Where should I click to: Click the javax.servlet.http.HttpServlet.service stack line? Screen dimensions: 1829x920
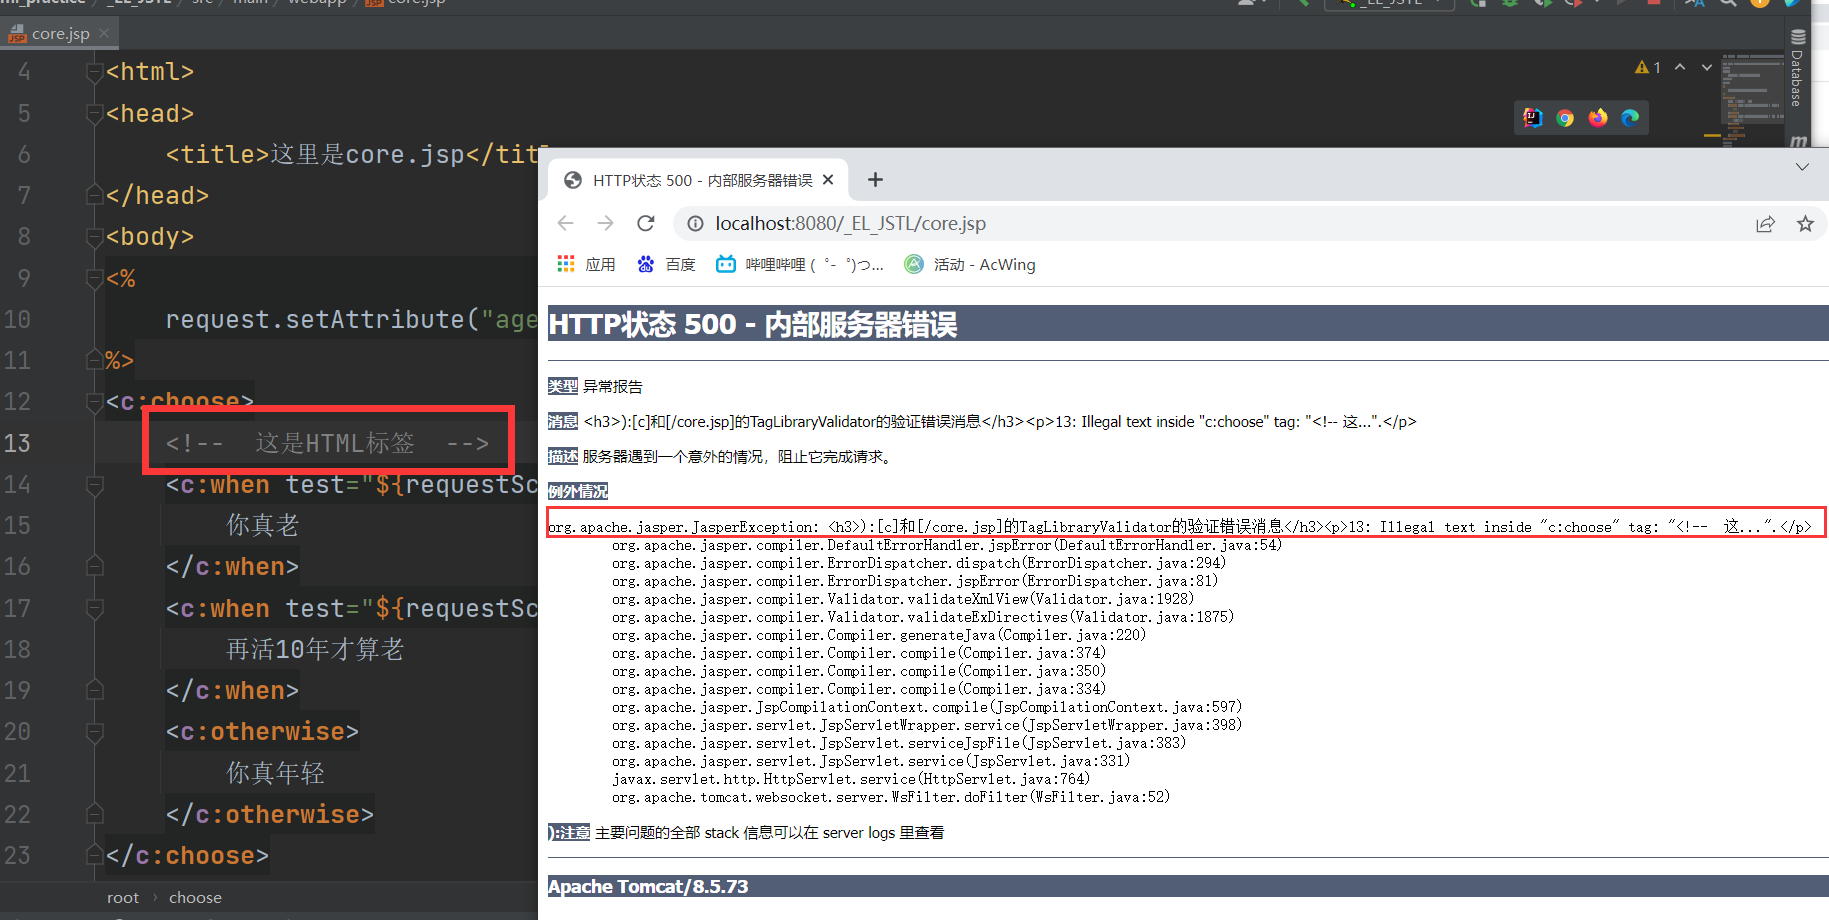tap(851, 779)
